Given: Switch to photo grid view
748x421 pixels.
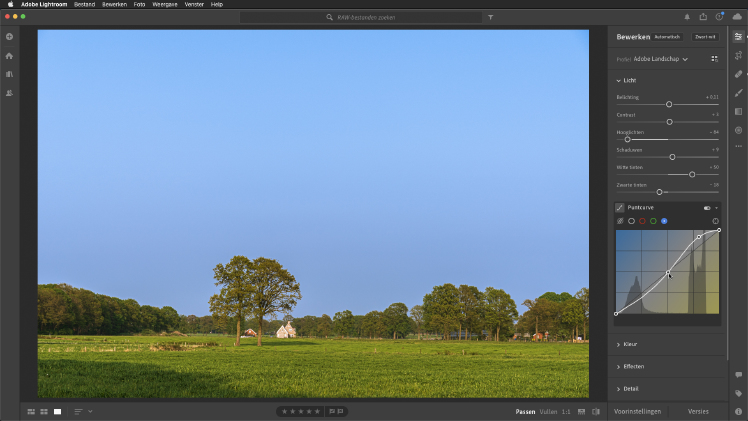Looking at the screenshot, I should 31,411.
